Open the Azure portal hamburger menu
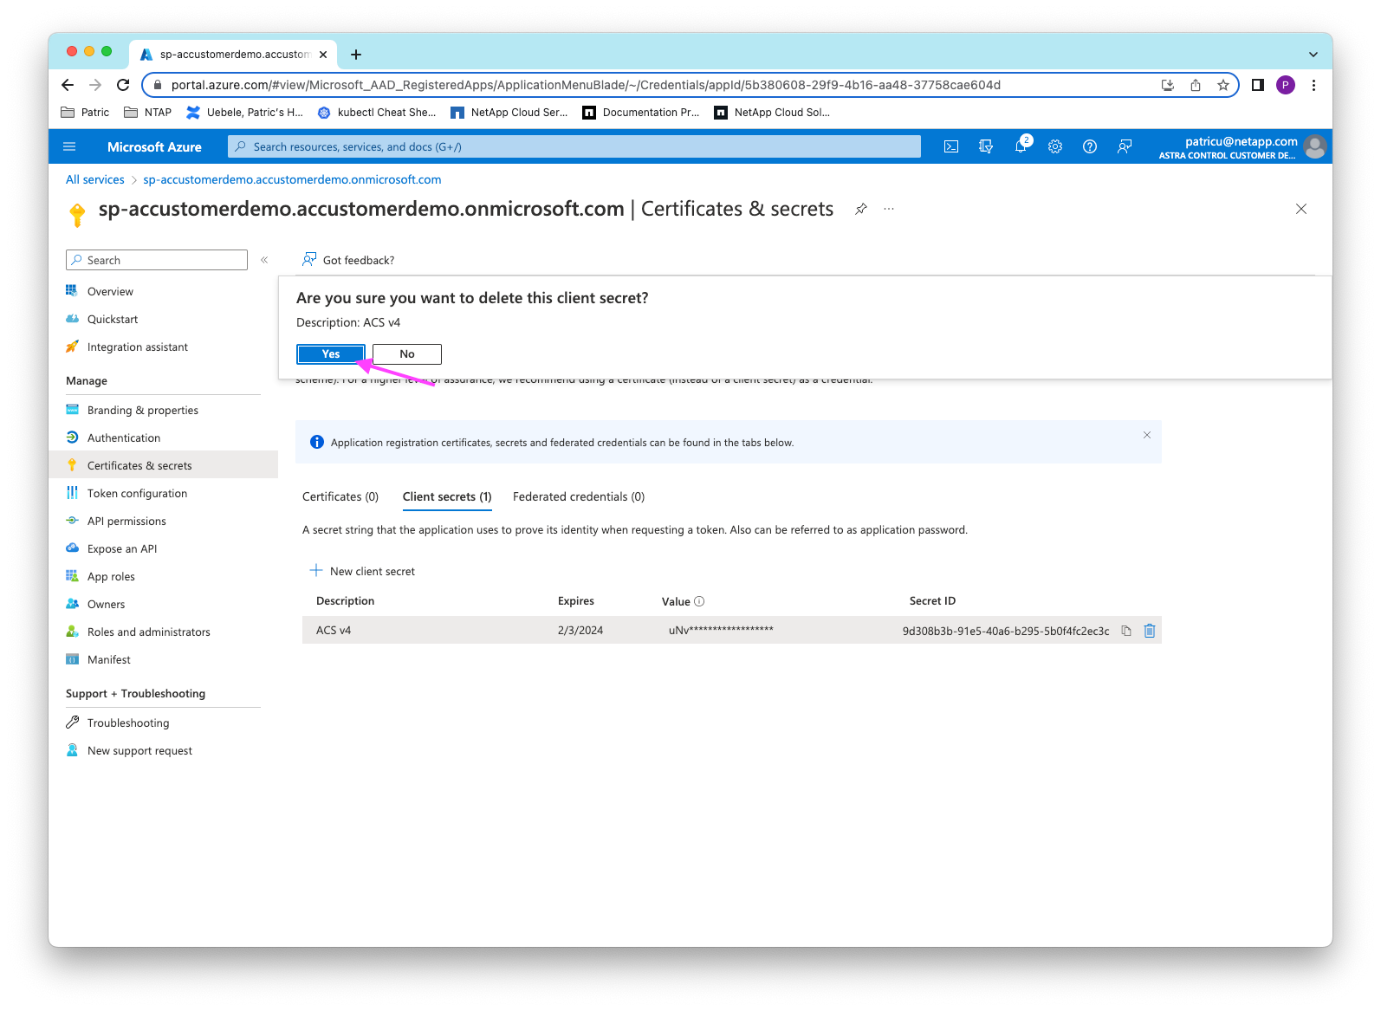Screen dimensions: 1381x1011 [x=69, y=147]
